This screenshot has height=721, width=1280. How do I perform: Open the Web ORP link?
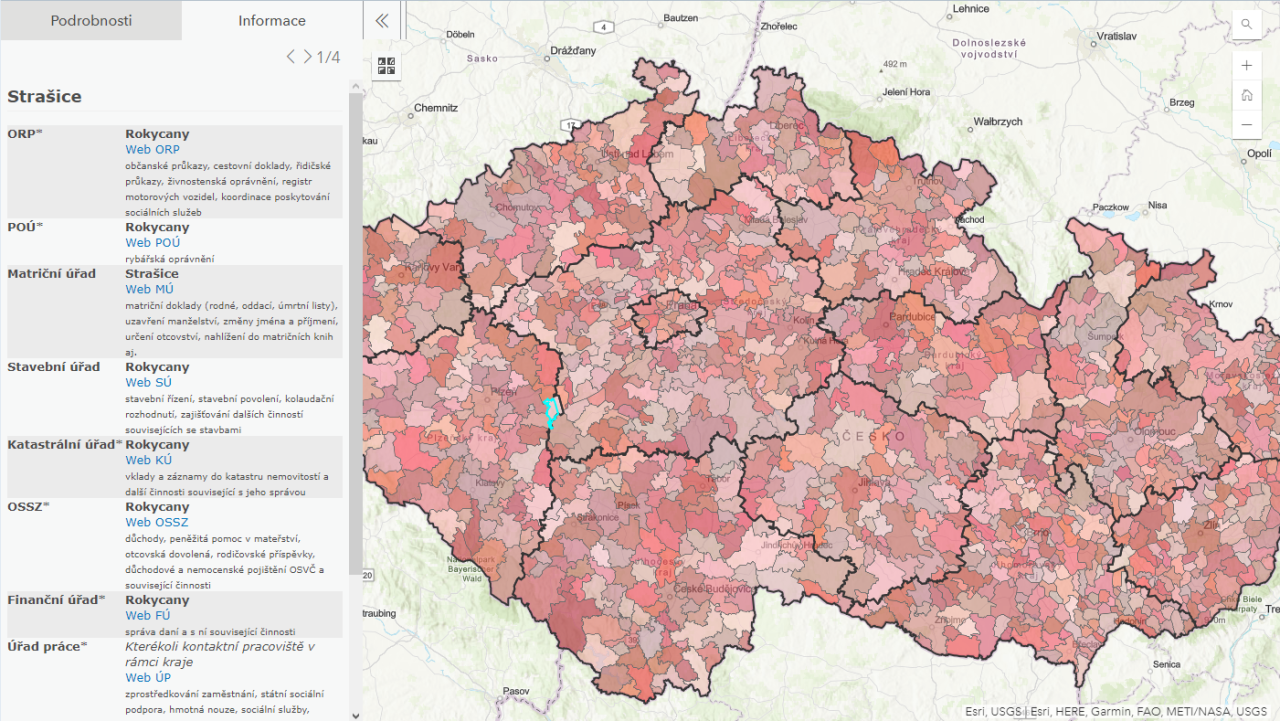152,149
